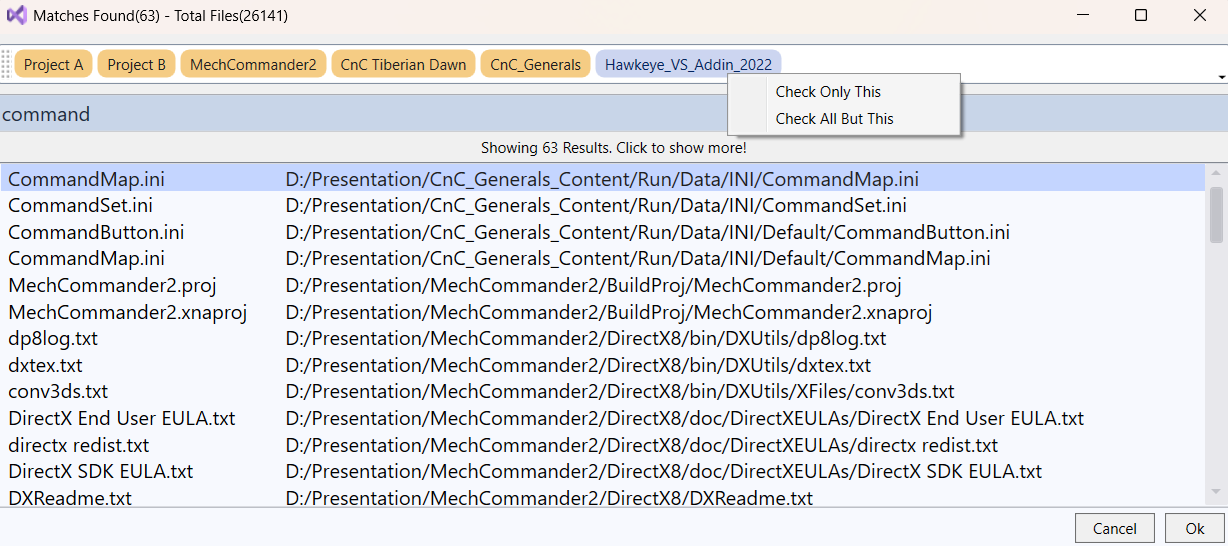This screenshot has height=546, width=1228.
Task: Click the toolbar drag grip handle
Action: (x=6, y=64)
